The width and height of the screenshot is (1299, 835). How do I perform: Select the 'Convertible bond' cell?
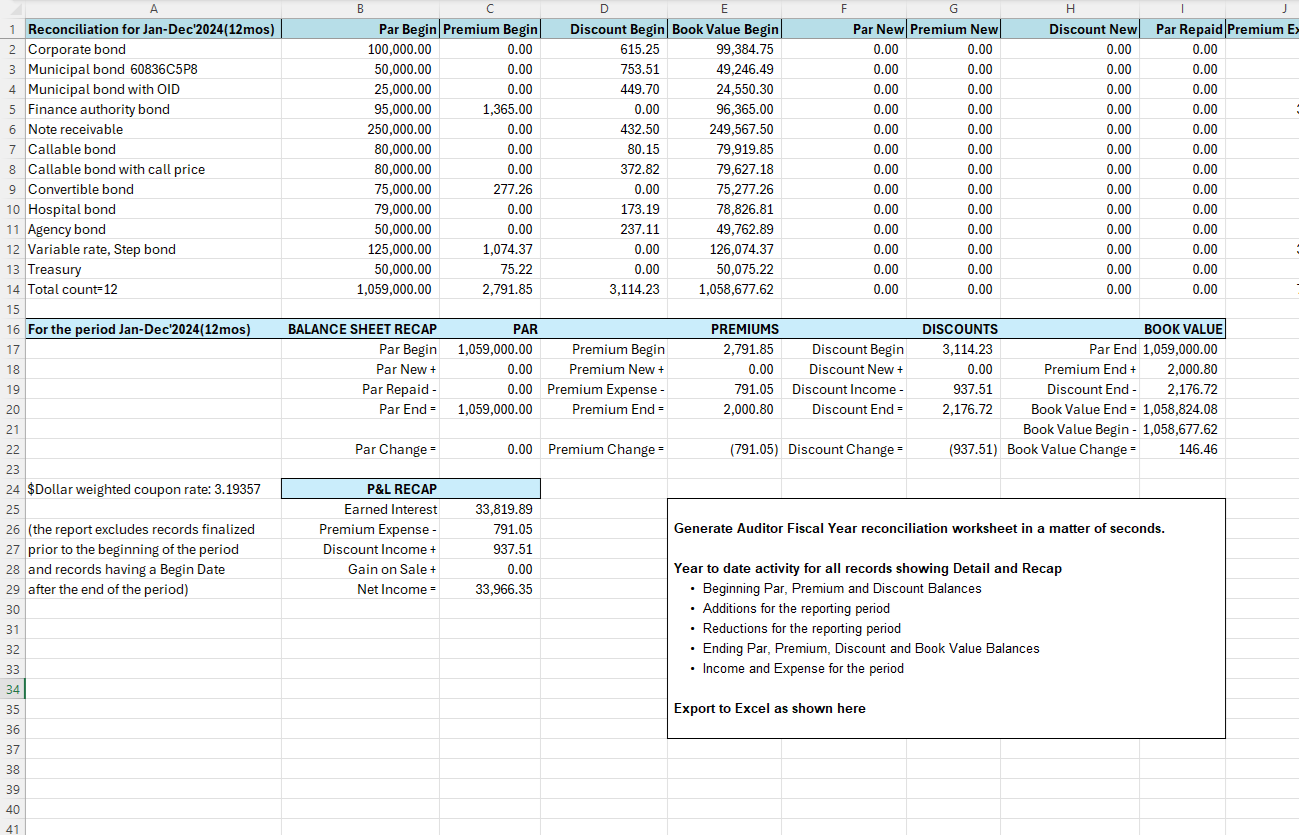point(153,189)
